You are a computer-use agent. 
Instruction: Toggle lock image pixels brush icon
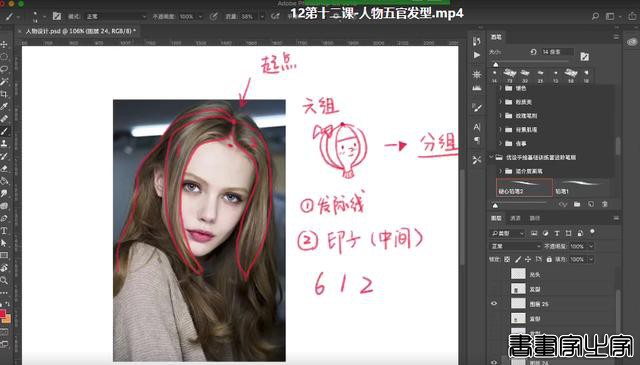point(518,259)
